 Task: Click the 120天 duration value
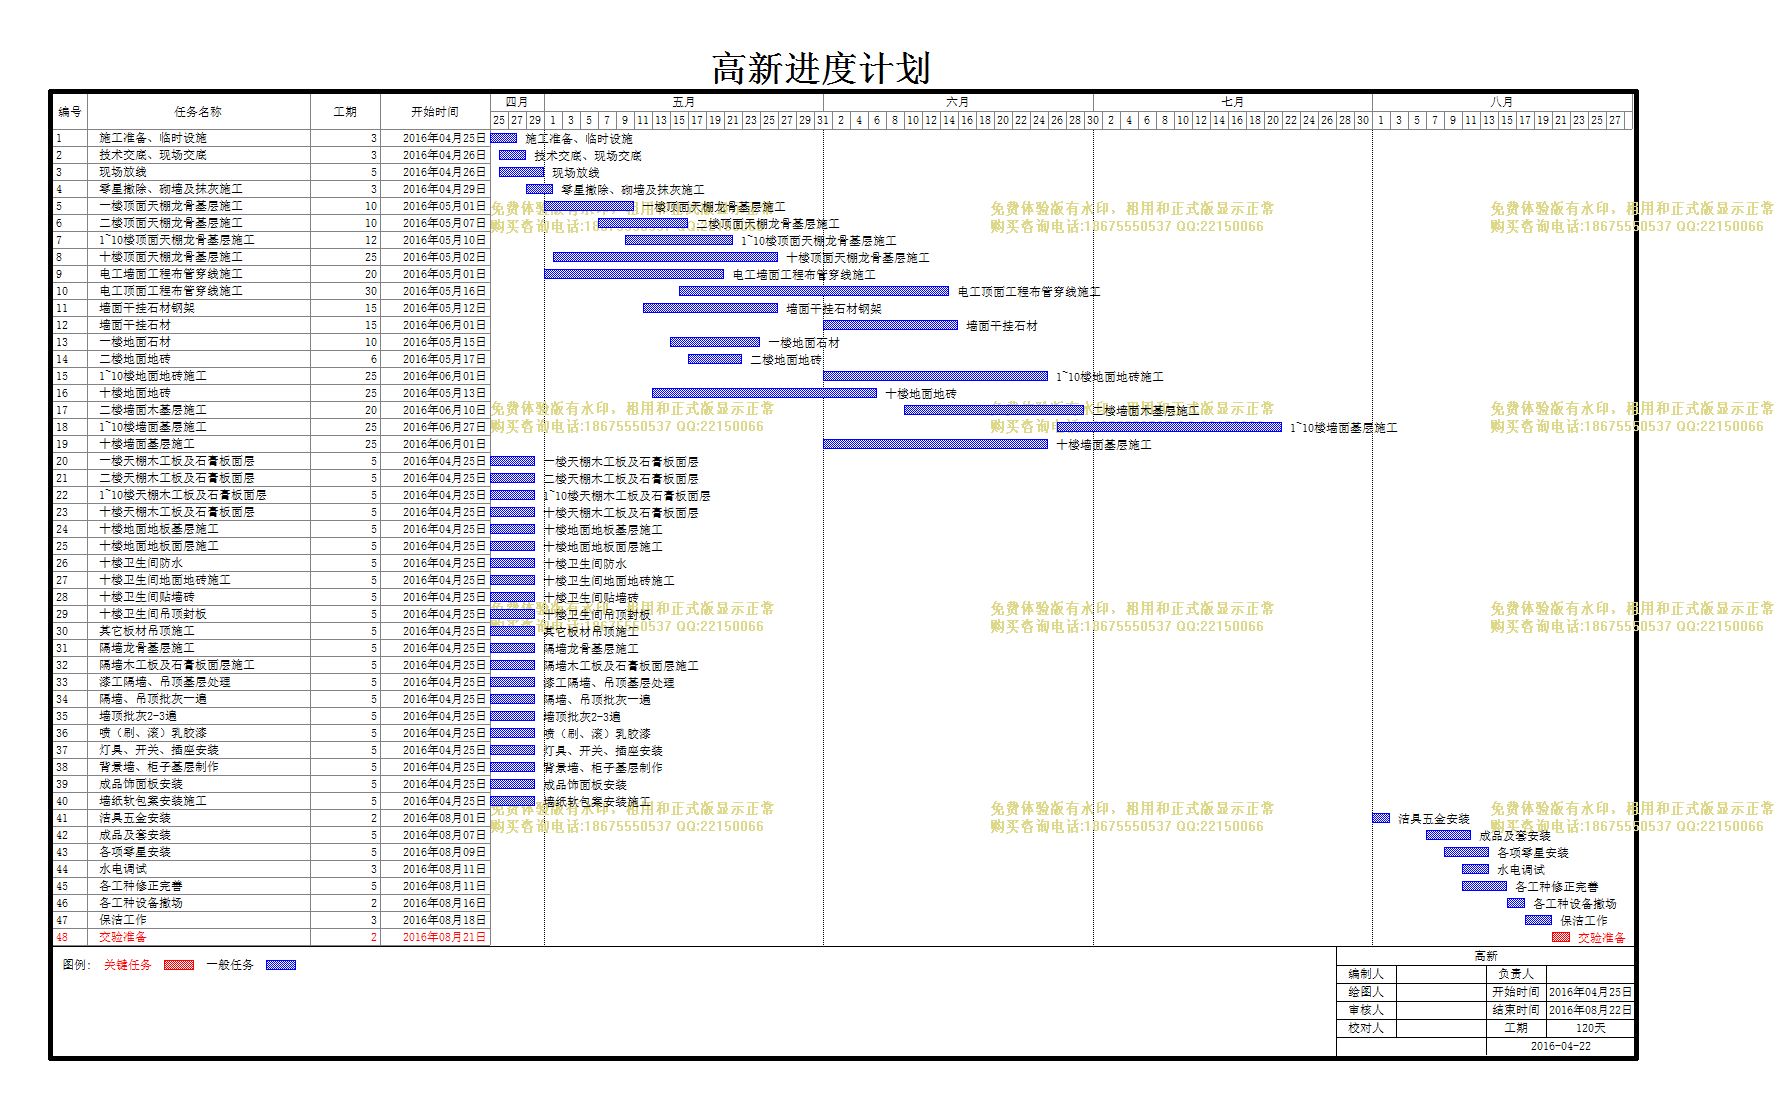1590,1028
